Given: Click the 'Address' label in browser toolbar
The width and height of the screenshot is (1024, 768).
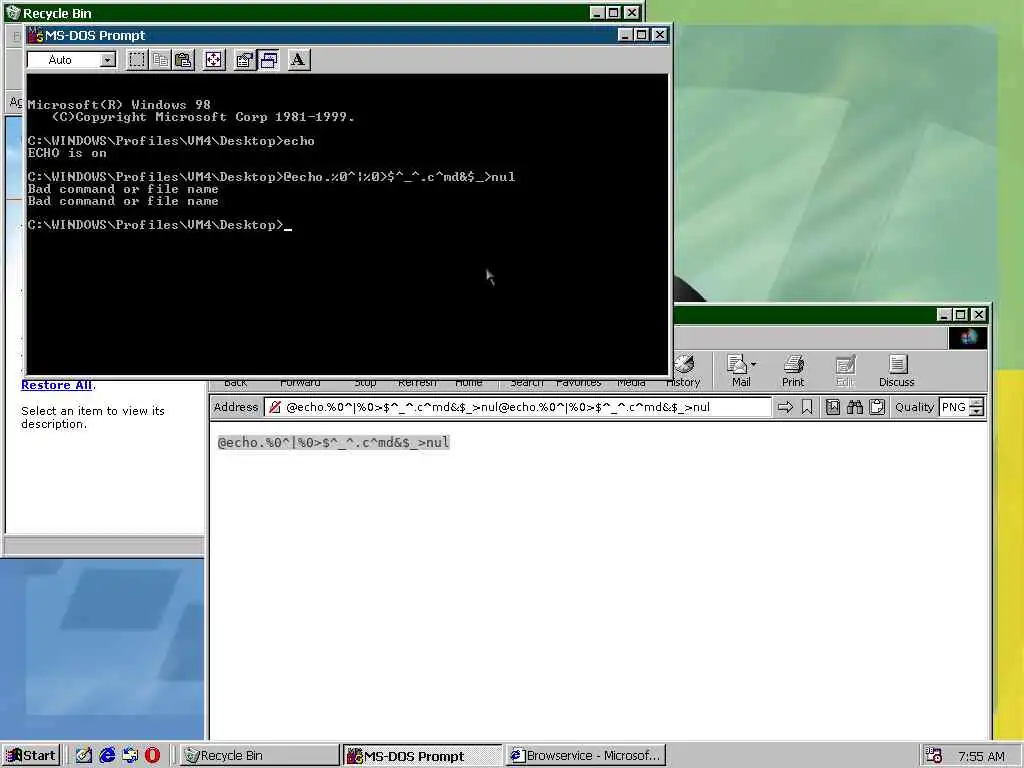Looking at the screenshot, I should (x=236, y=407).
